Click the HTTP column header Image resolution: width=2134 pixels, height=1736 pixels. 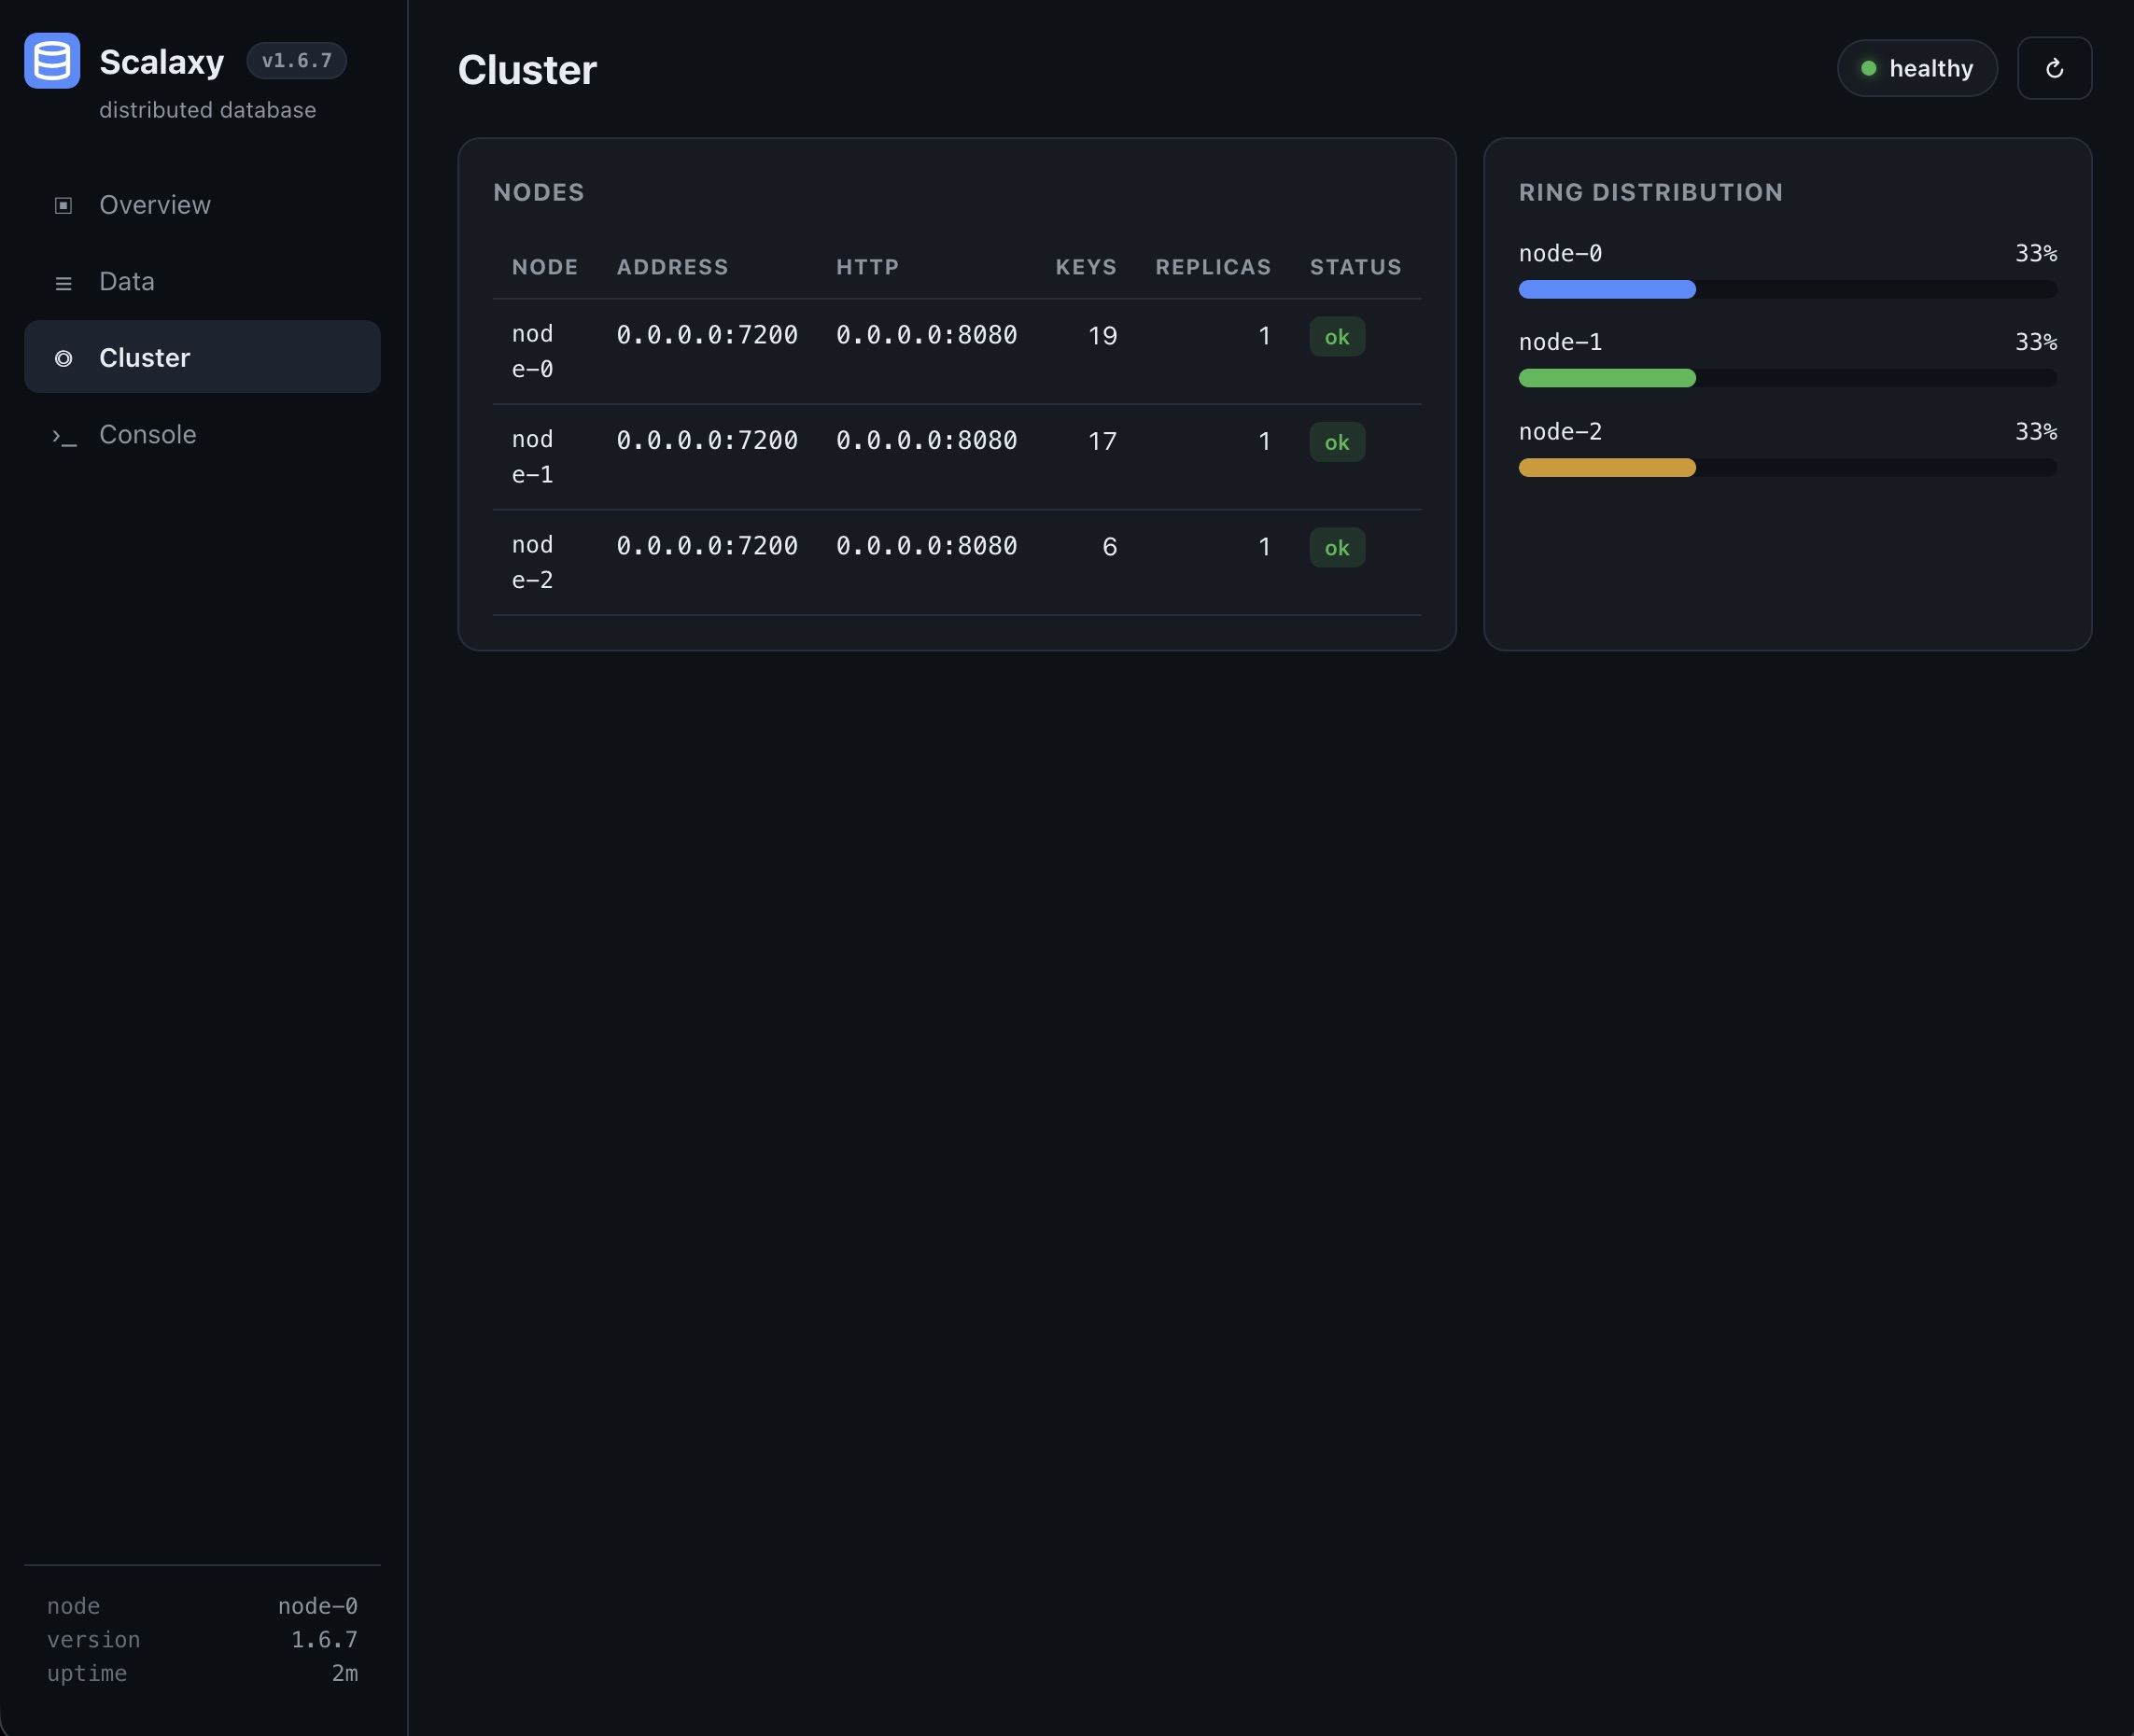(x=867, y=267)
